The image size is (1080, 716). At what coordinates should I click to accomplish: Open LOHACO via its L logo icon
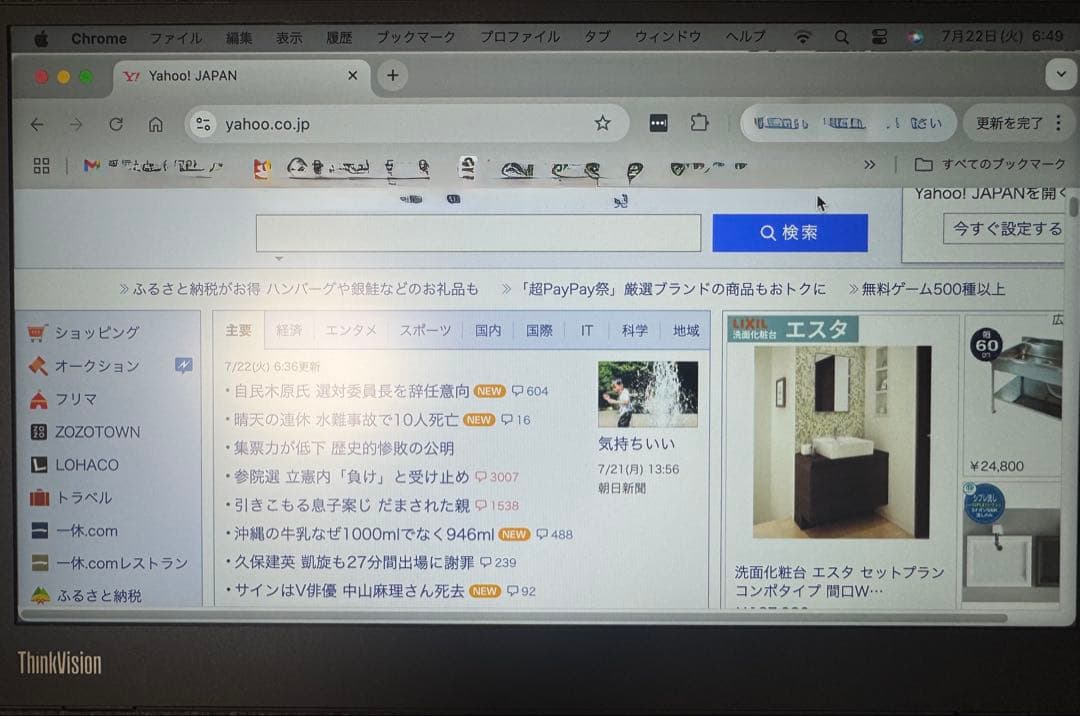(37, 464)
